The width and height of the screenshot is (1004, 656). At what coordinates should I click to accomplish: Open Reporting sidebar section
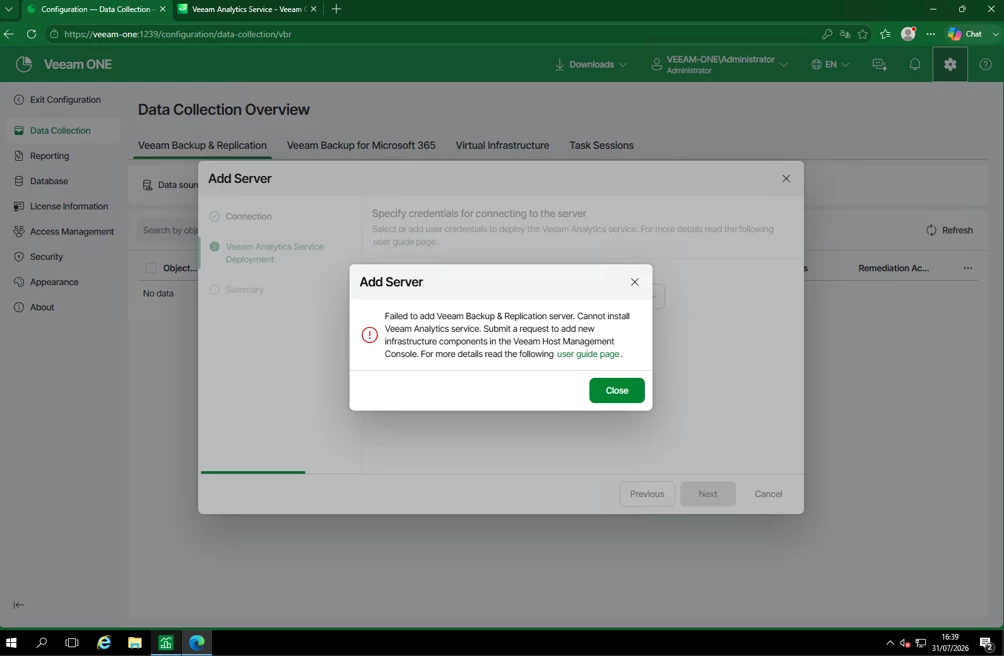pos(42,156)
